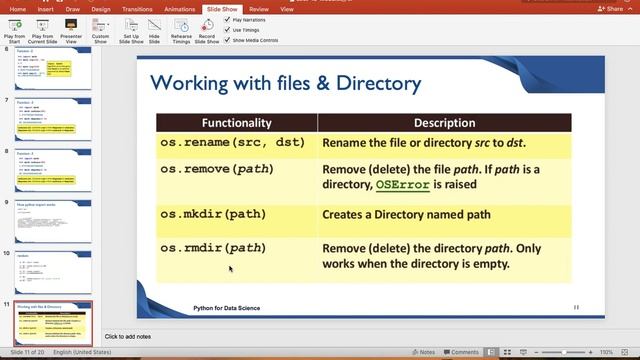Click Creates a Directory named path cell
Viewport: 640px width, 360px height.
[x=444, y=221]
